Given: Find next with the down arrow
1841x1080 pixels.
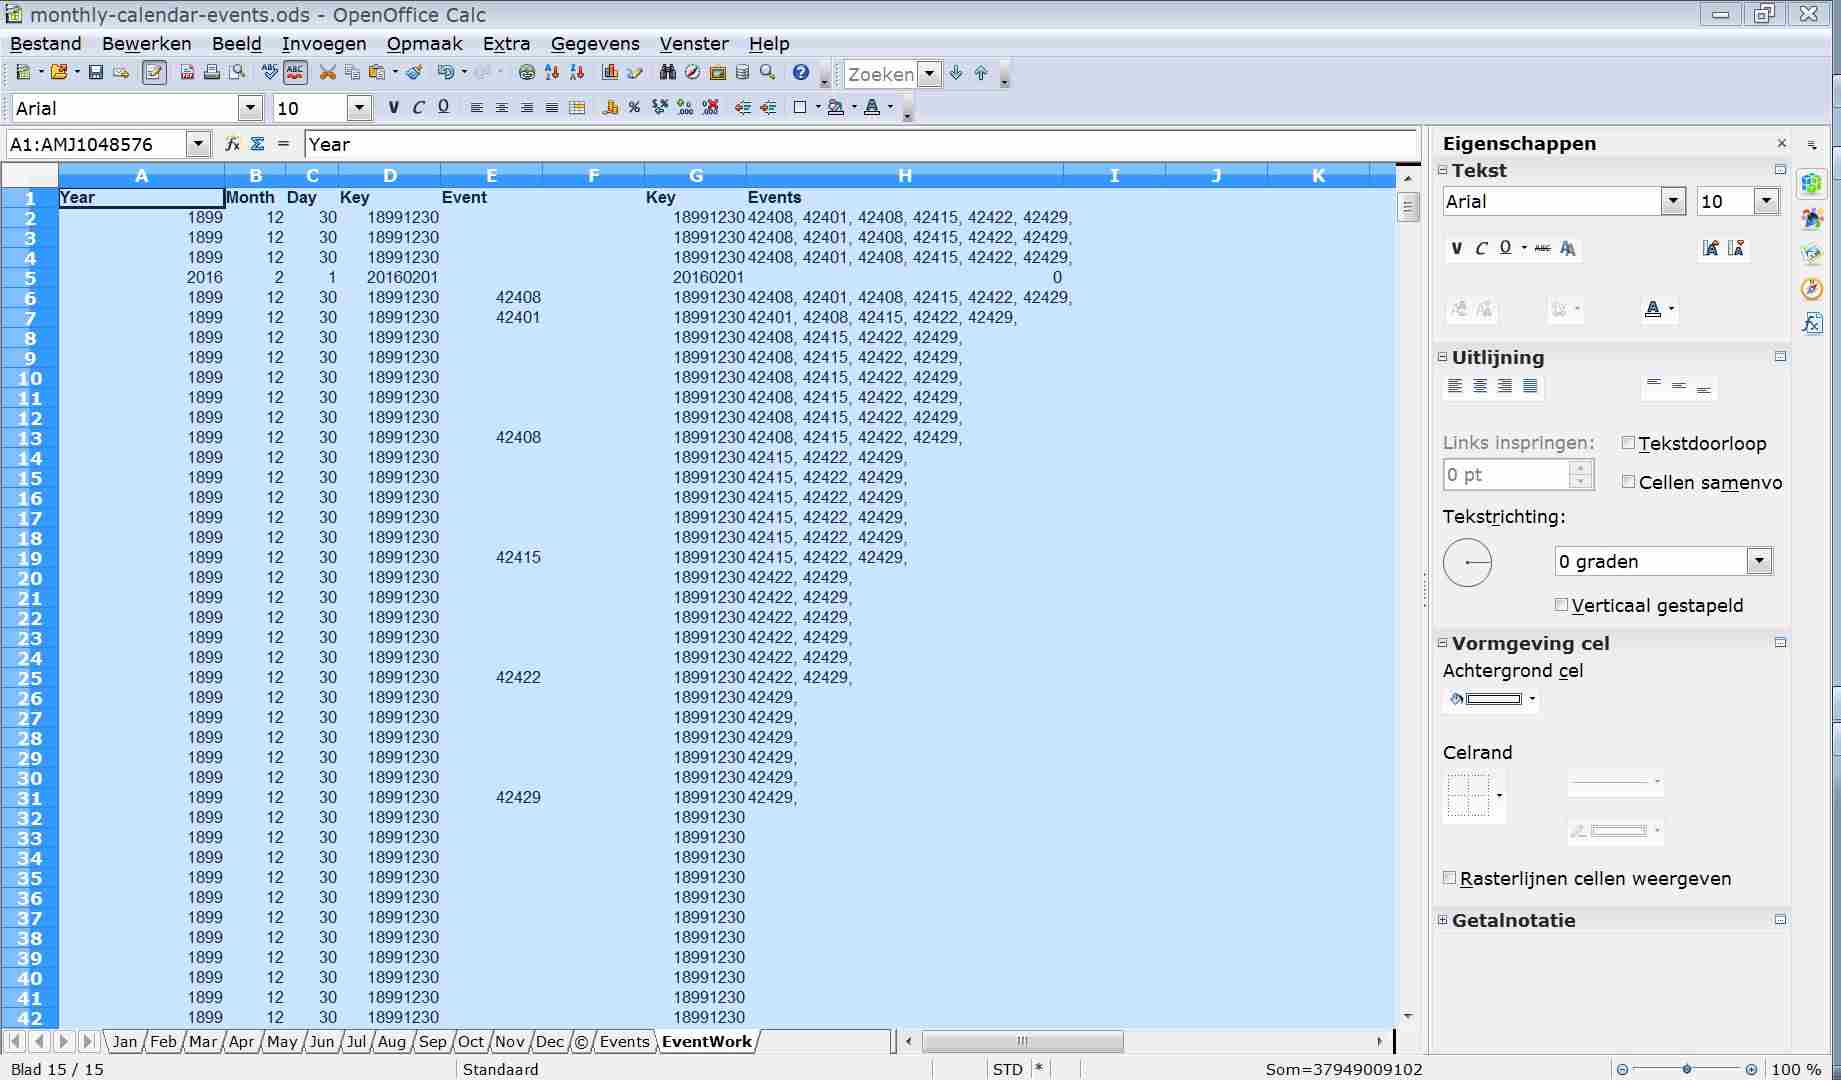Looking at the screenshot, I should pyautogui.click(x=956, y=73).
